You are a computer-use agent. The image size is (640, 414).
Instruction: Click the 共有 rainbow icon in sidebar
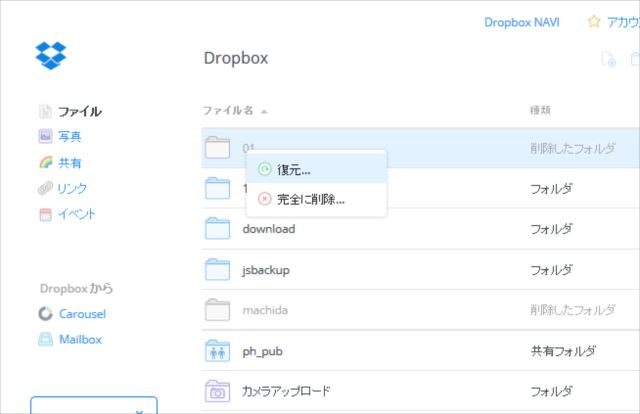pos(45,162)
